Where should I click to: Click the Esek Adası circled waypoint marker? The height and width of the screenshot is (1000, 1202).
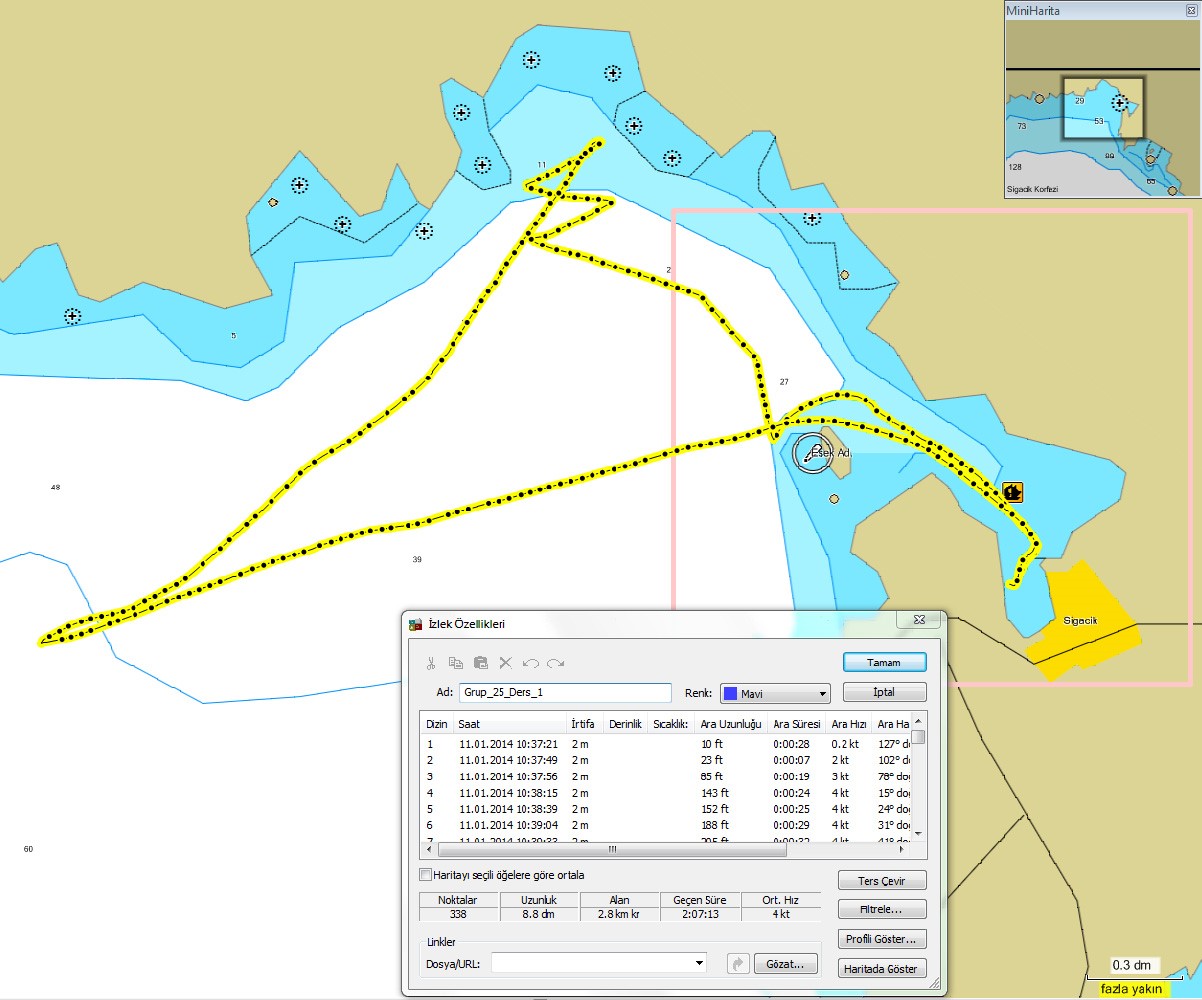click(x=811, y=453)
